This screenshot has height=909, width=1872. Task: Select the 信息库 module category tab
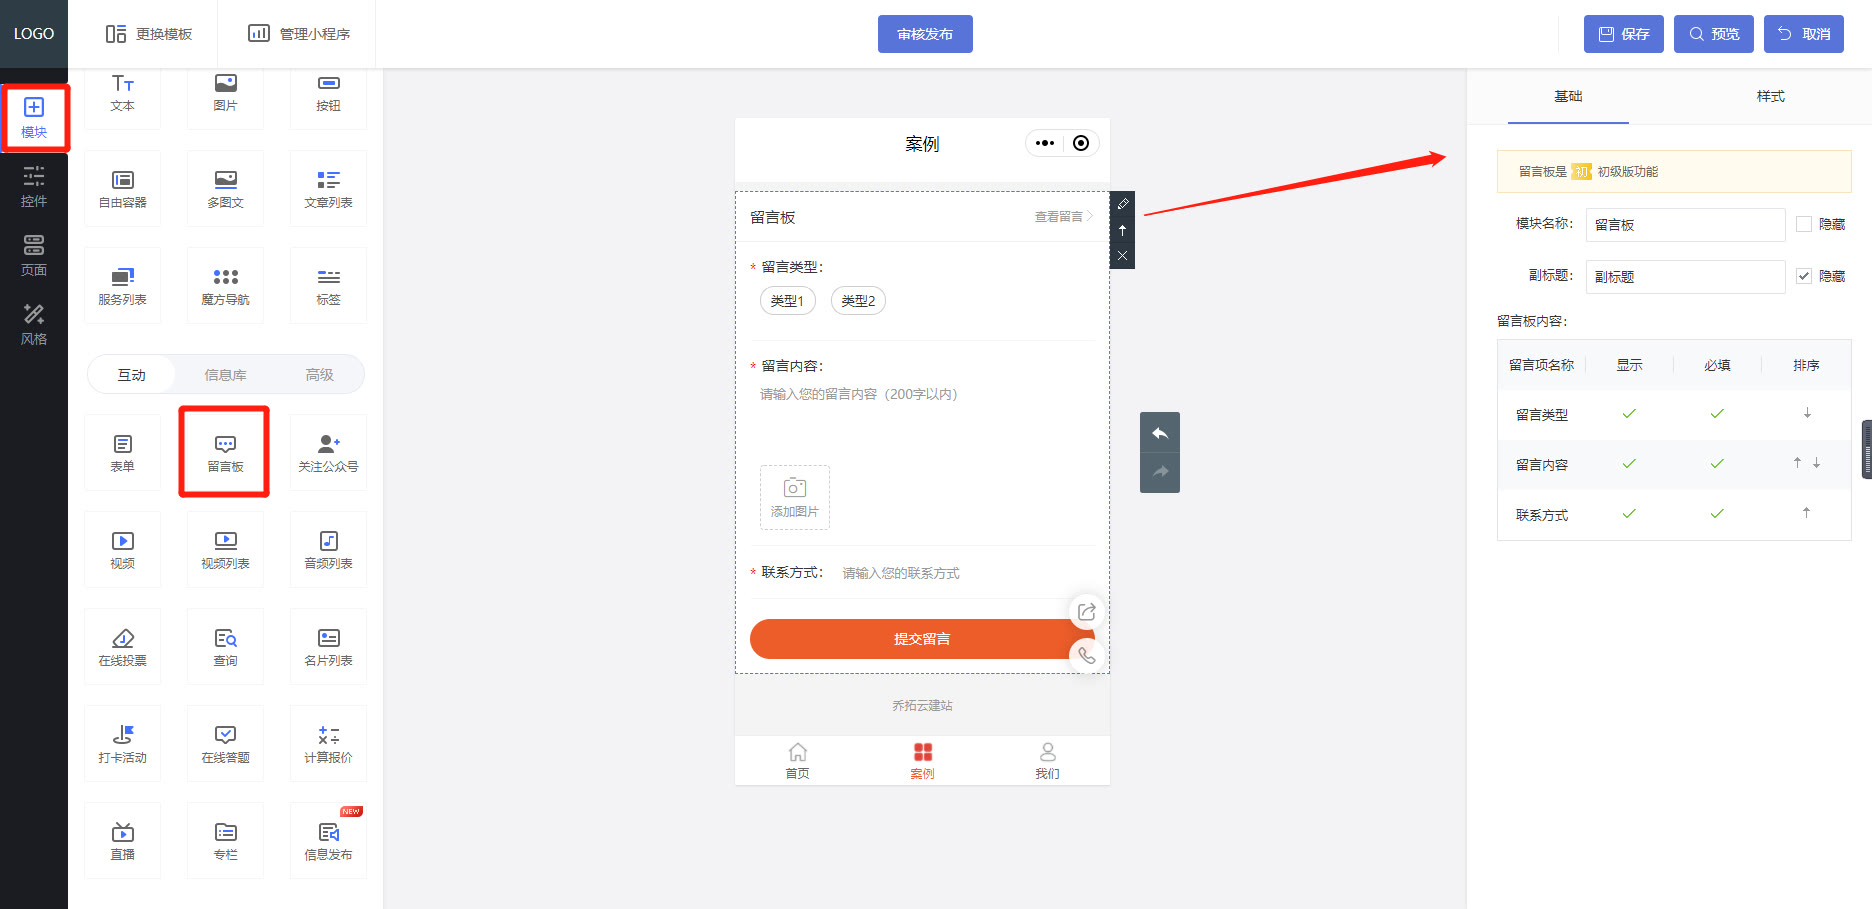225,375
